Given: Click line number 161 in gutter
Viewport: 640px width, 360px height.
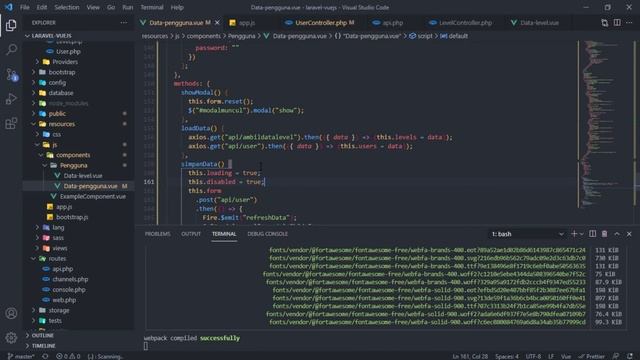Looking at the screenshot, I should point(149,182).
